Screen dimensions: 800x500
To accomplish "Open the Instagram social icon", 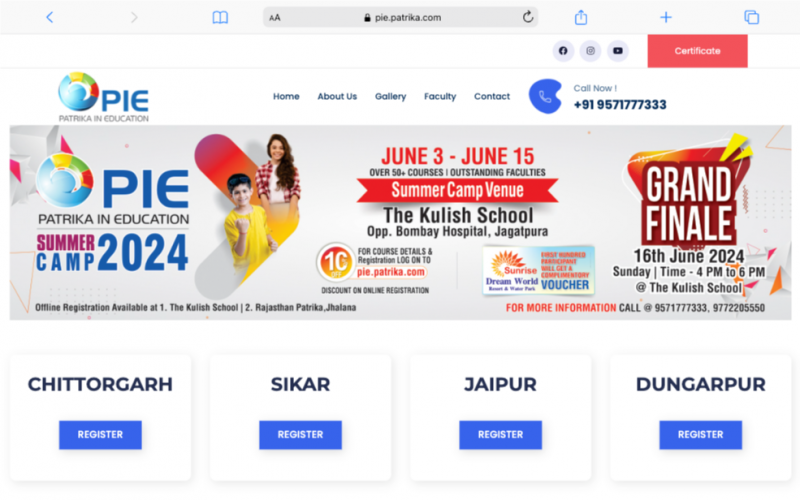I will tap(590, 51).
